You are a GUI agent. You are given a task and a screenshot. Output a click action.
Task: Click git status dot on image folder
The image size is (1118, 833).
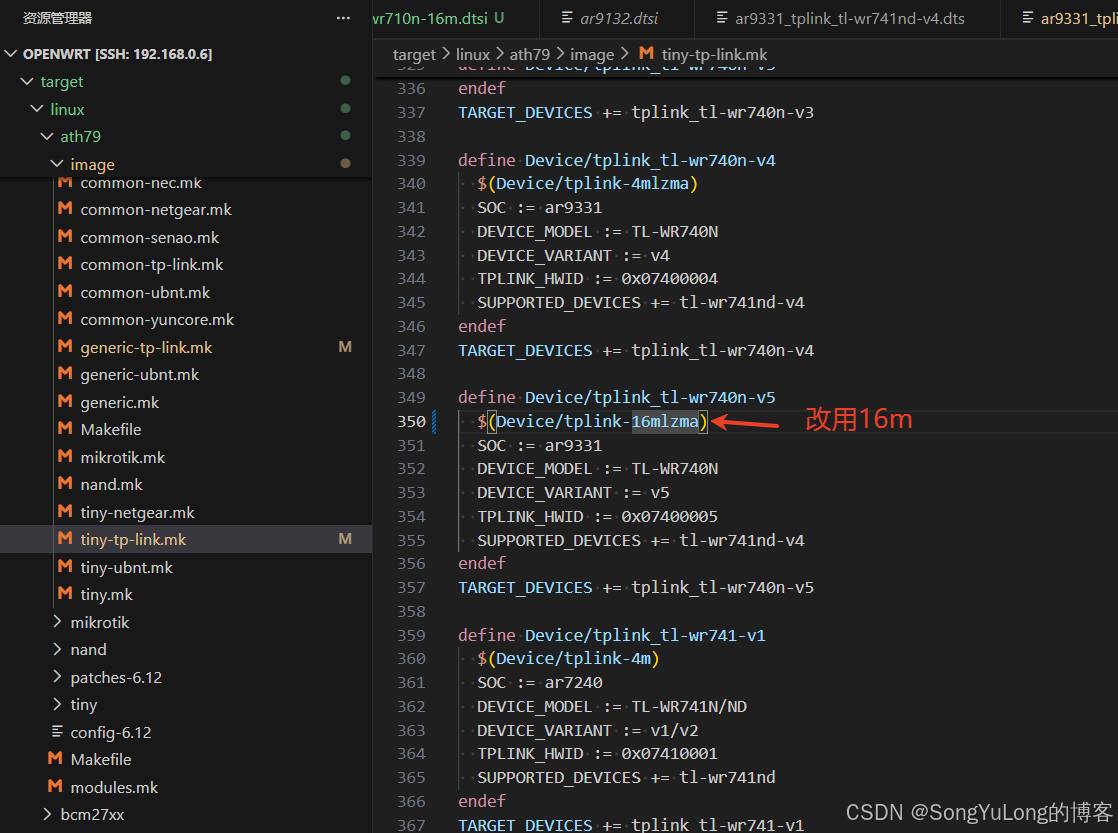pyautogui.click(x=346, y=163)
